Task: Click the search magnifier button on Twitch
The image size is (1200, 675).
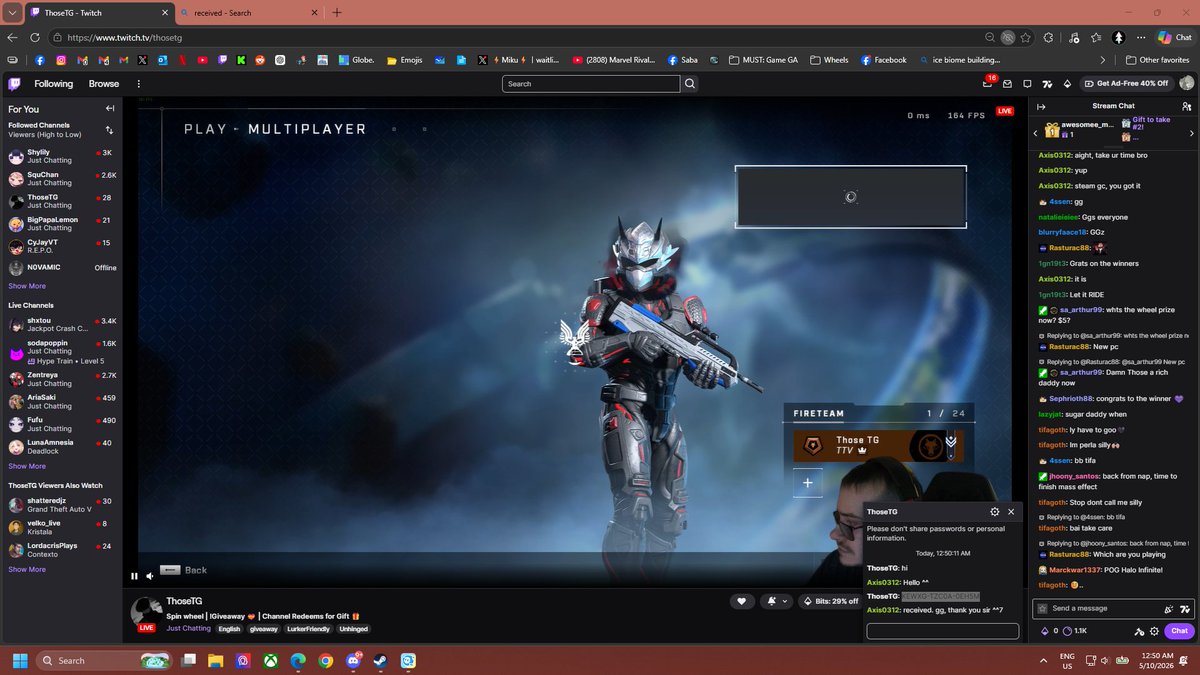Action: pos(689,84)
